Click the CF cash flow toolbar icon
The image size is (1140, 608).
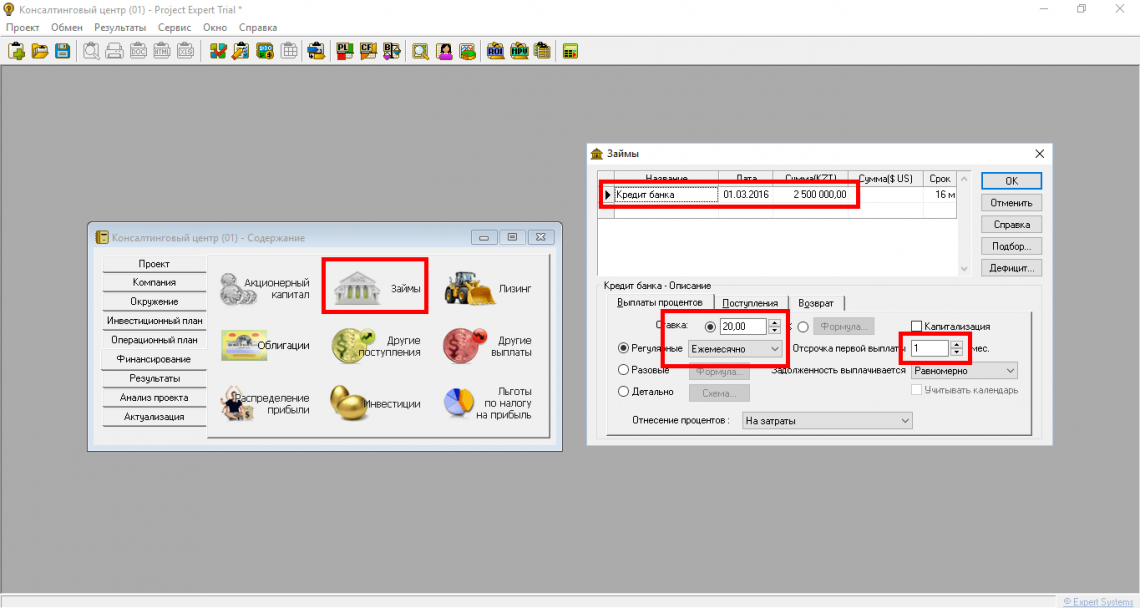click(367, 51)
